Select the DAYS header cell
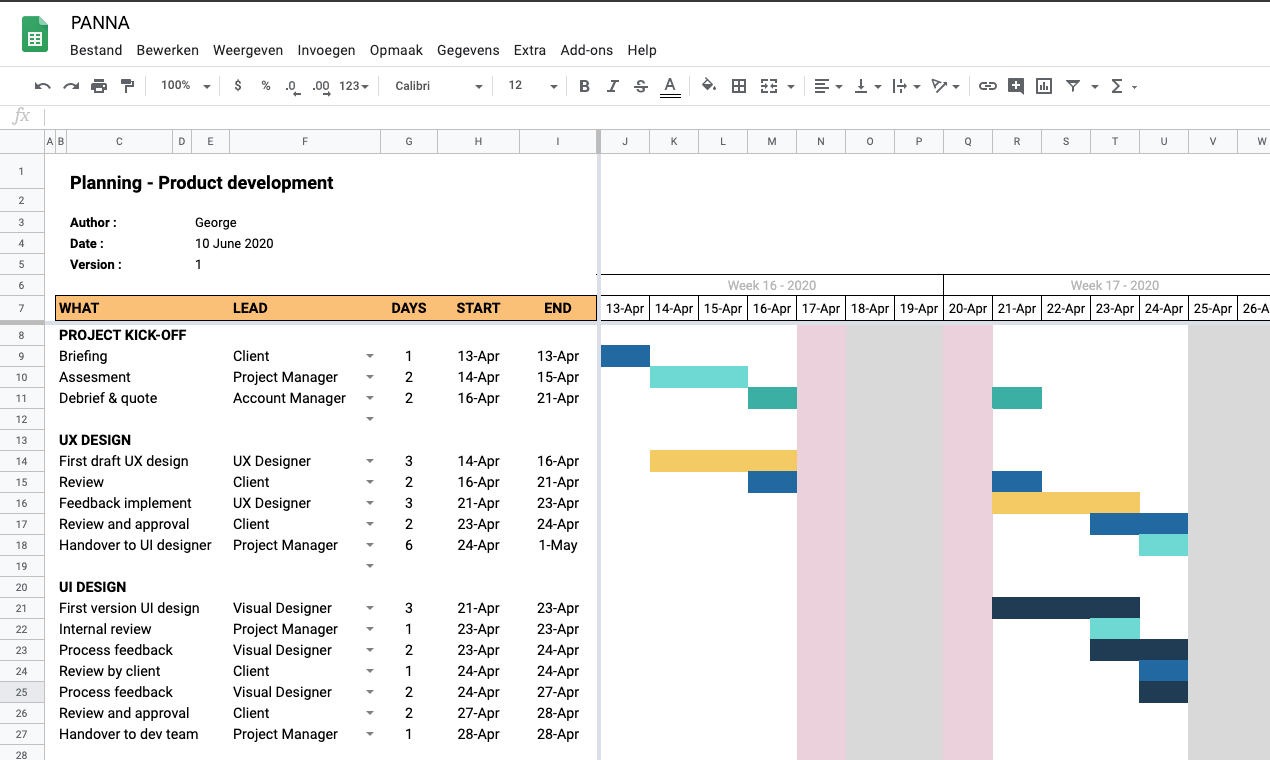Viewport: 1270px width, 760px height. (409, 308)
